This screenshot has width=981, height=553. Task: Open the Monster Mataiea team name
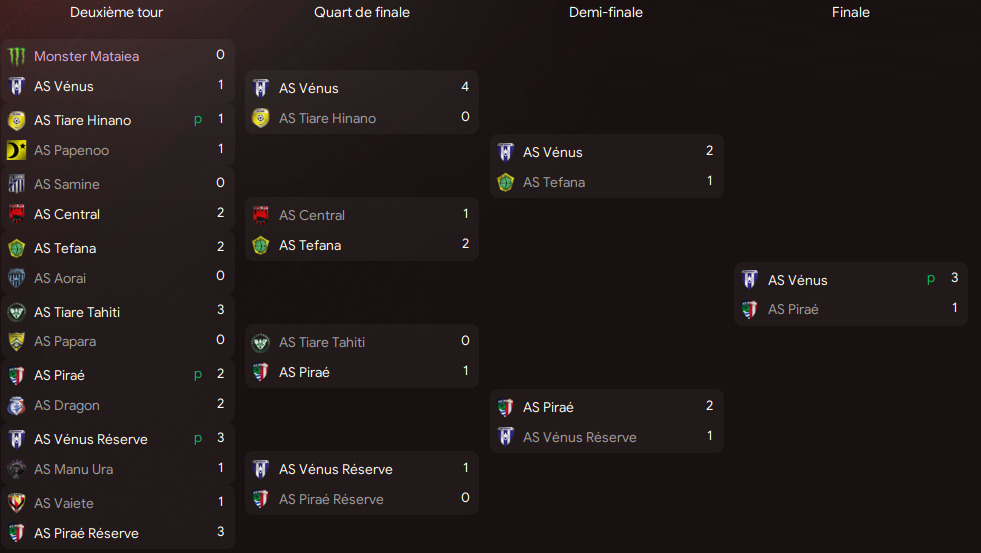86,56
